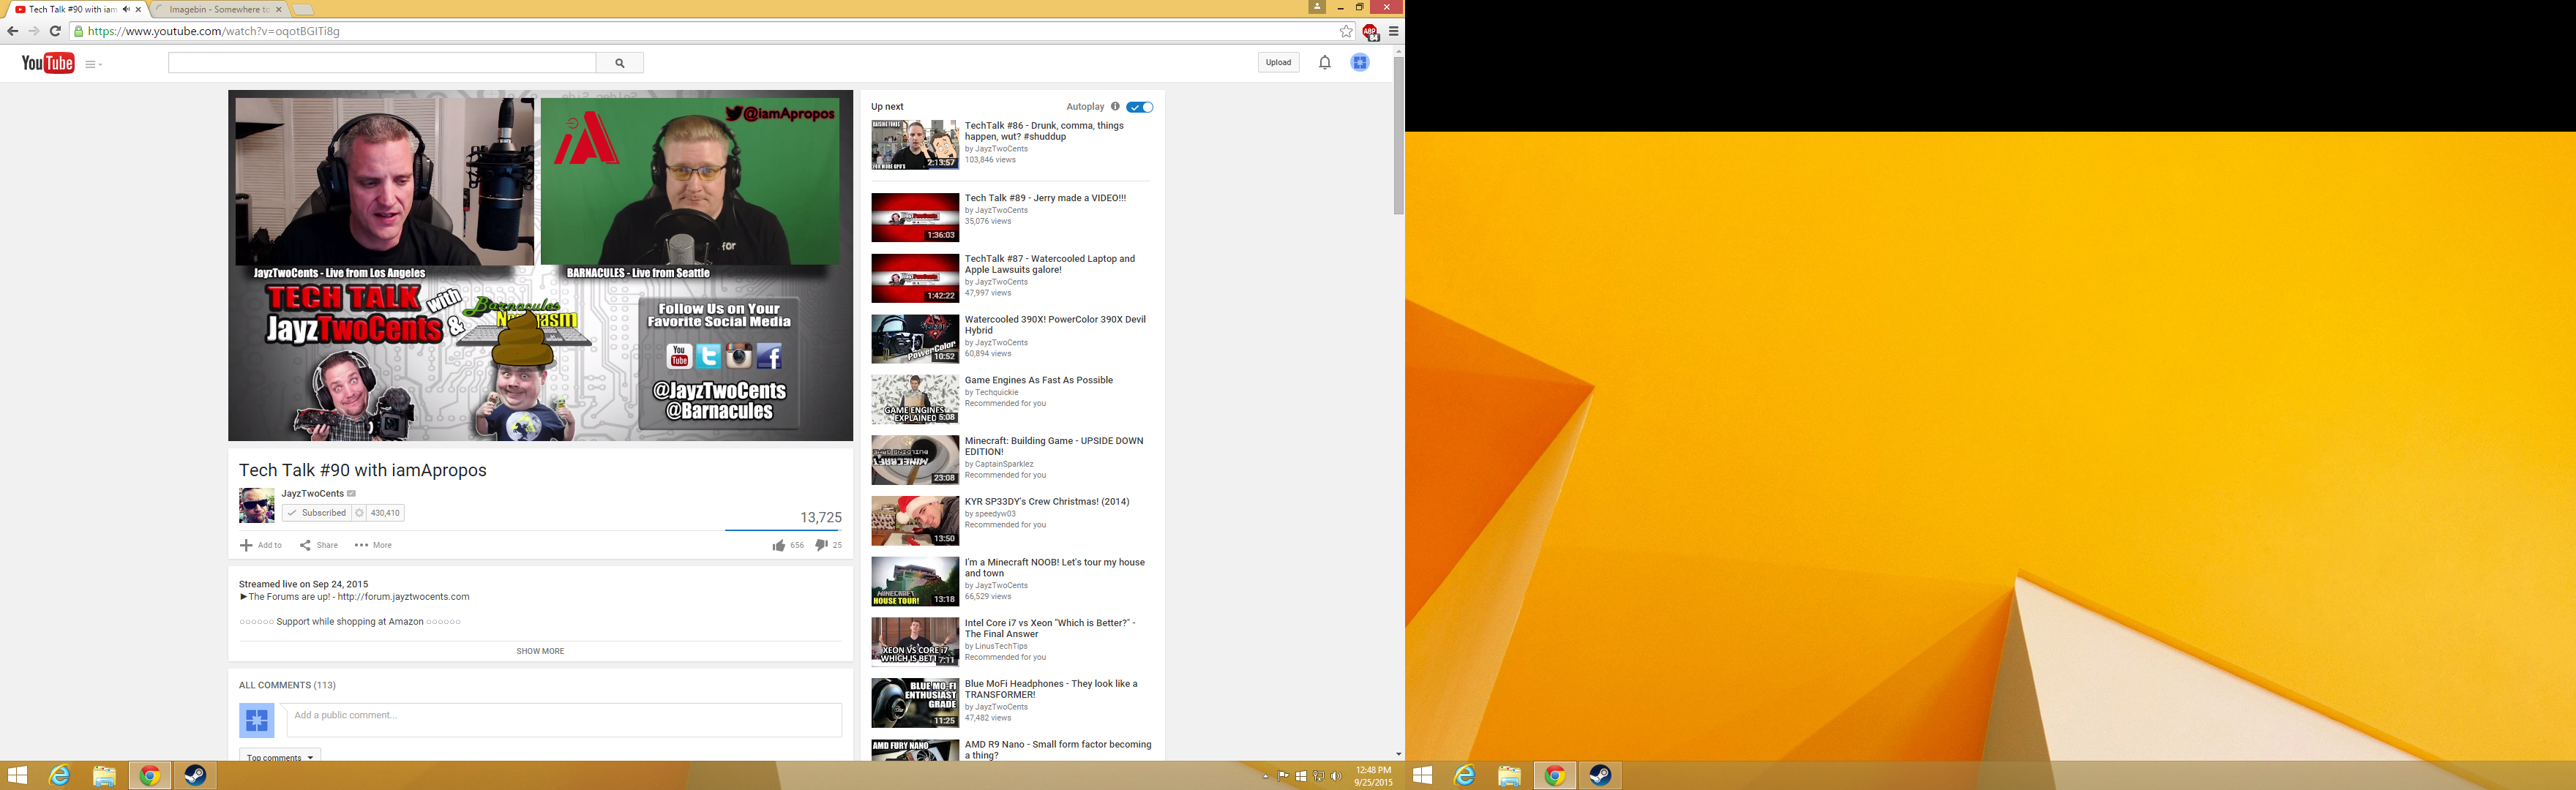2576x790 pixels.
Task: Open volume control in system tray
Action: pos(1336,776)
